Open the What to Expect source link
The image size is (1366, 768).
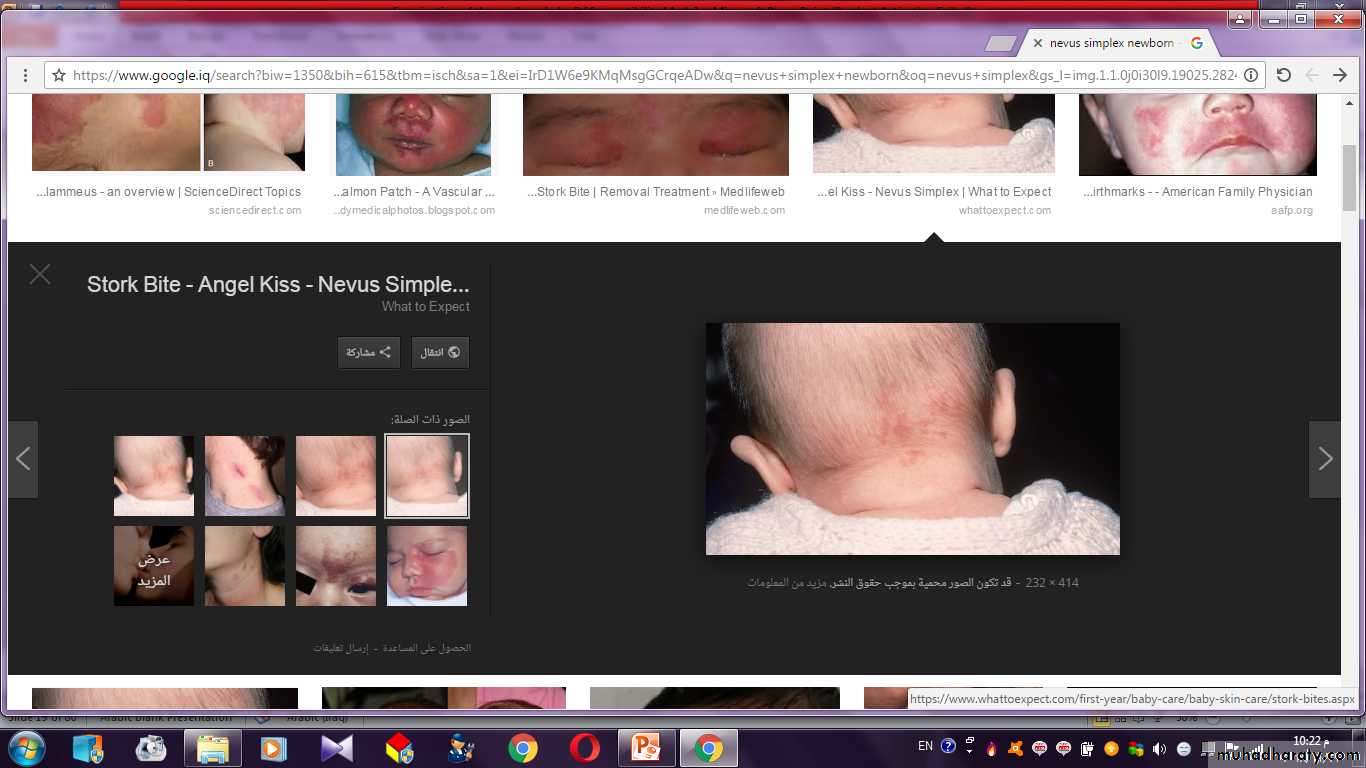click(425, 307)
